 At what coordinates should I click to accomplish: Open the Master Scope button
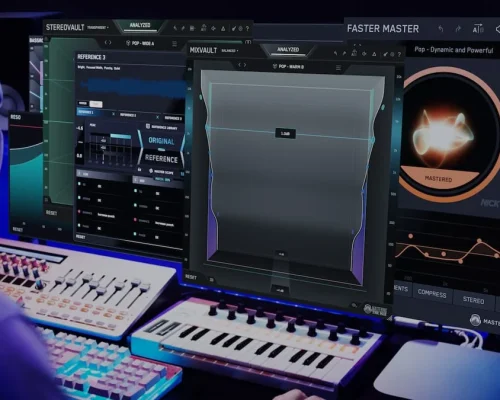point(161,172)
